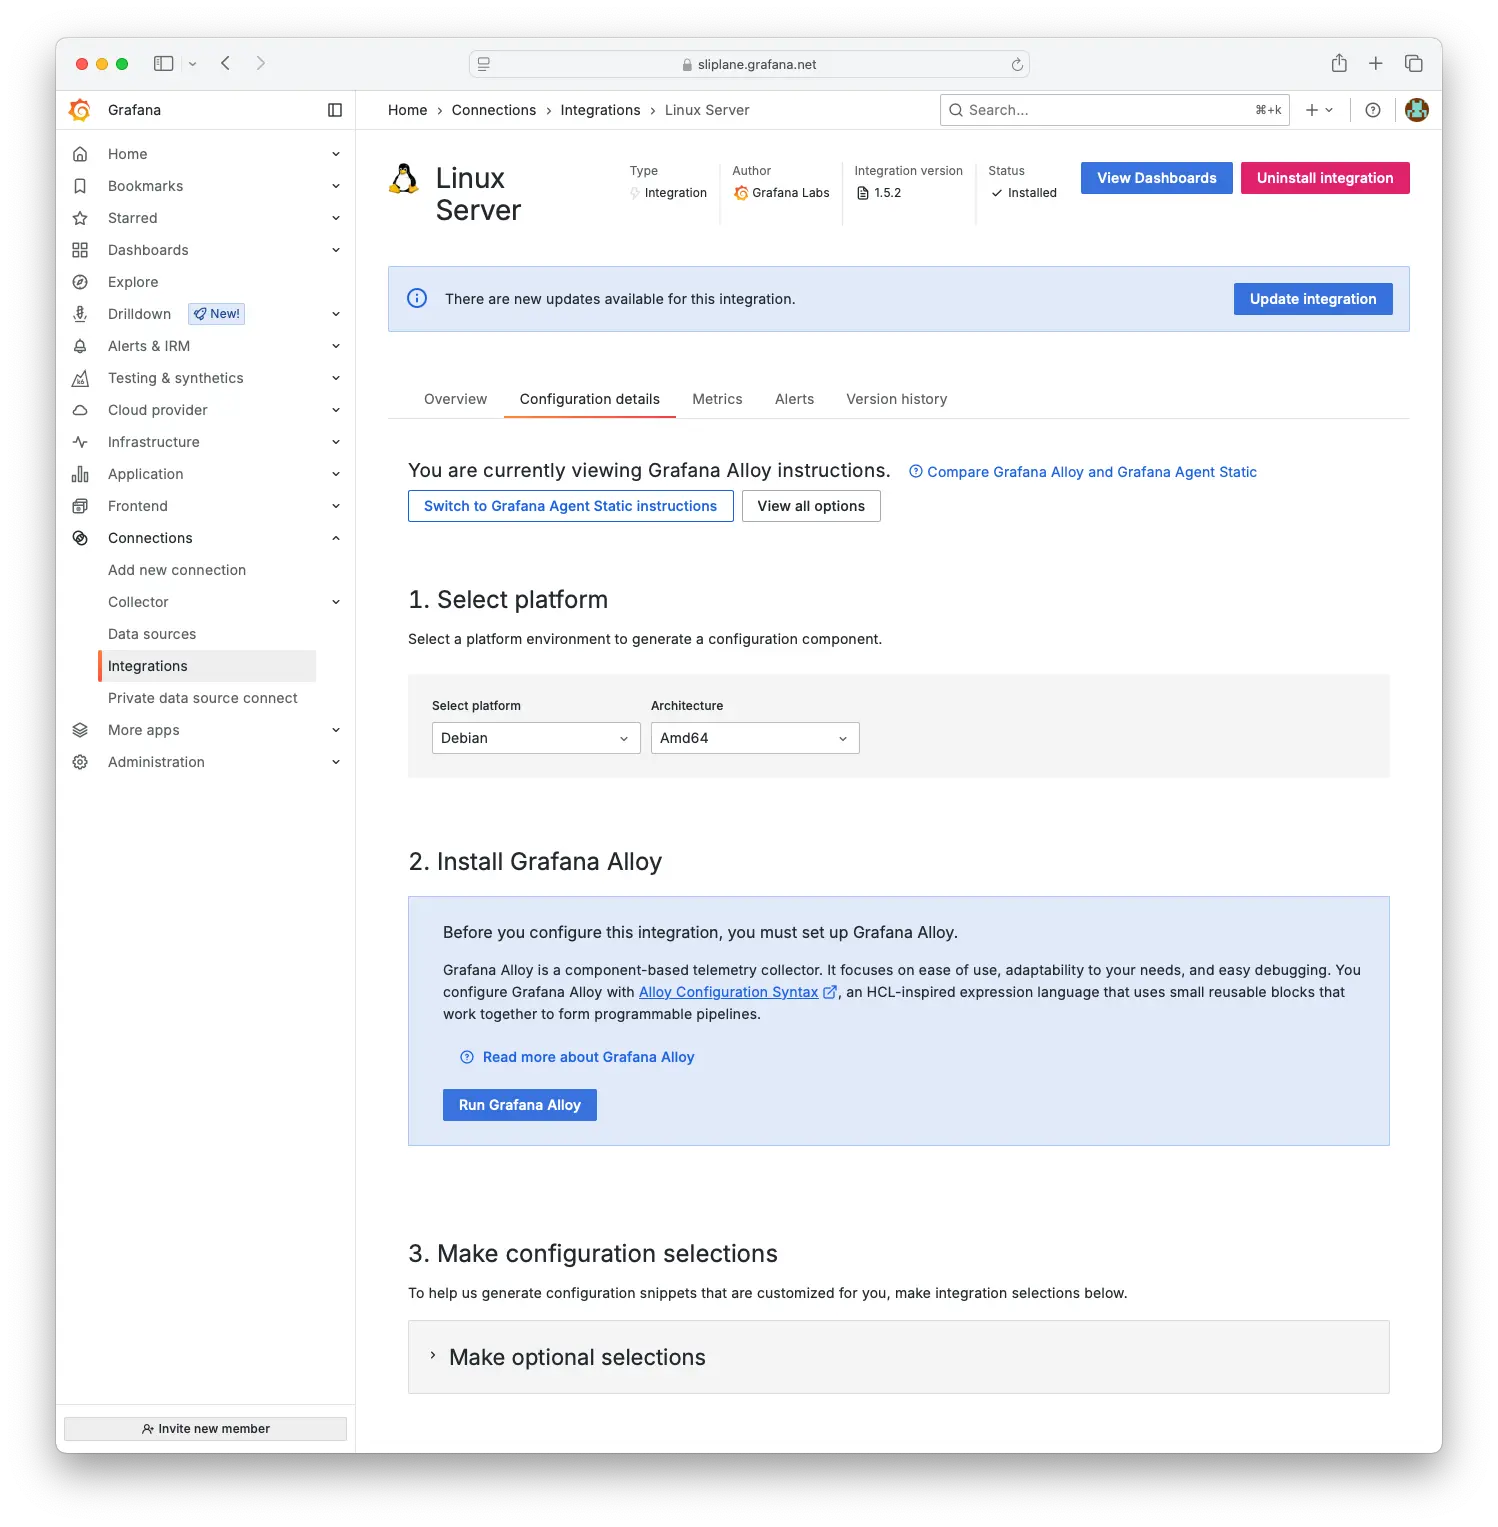Open the help question mark icon
1498x1527 pixels.
point(1373,110)
